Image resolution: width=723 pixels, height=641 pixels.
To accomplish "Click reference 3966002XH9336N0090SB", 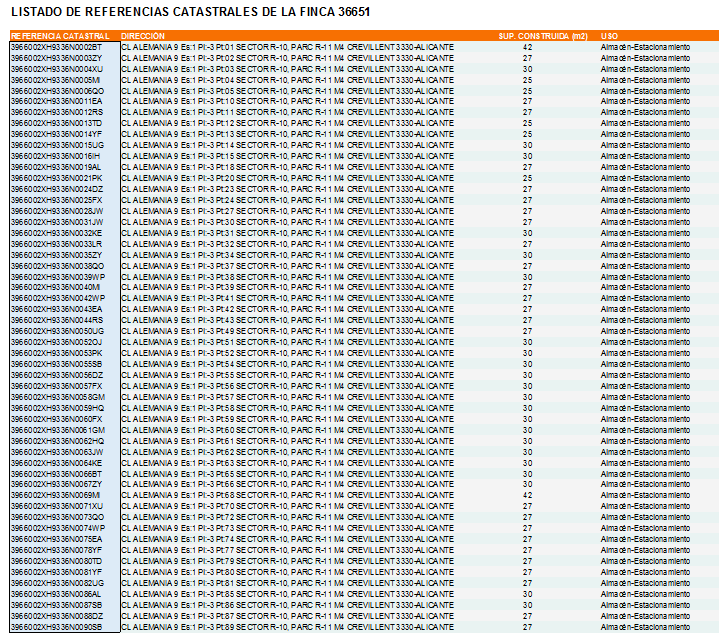I will 57,627.
